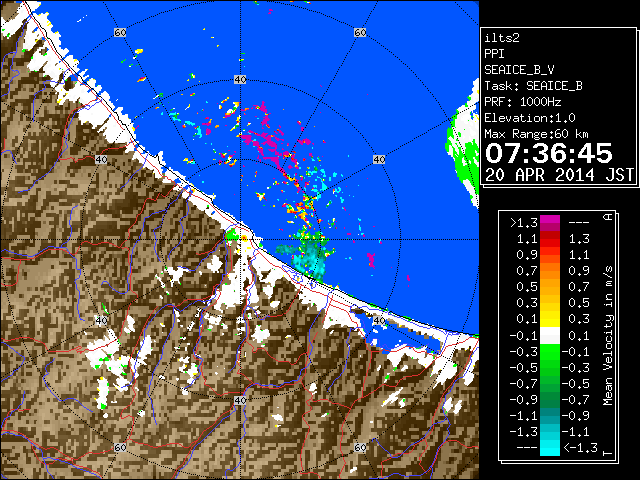Click the 40 km ring label south of center
Screen dimensions: 640x480
[x=240, y=400]
